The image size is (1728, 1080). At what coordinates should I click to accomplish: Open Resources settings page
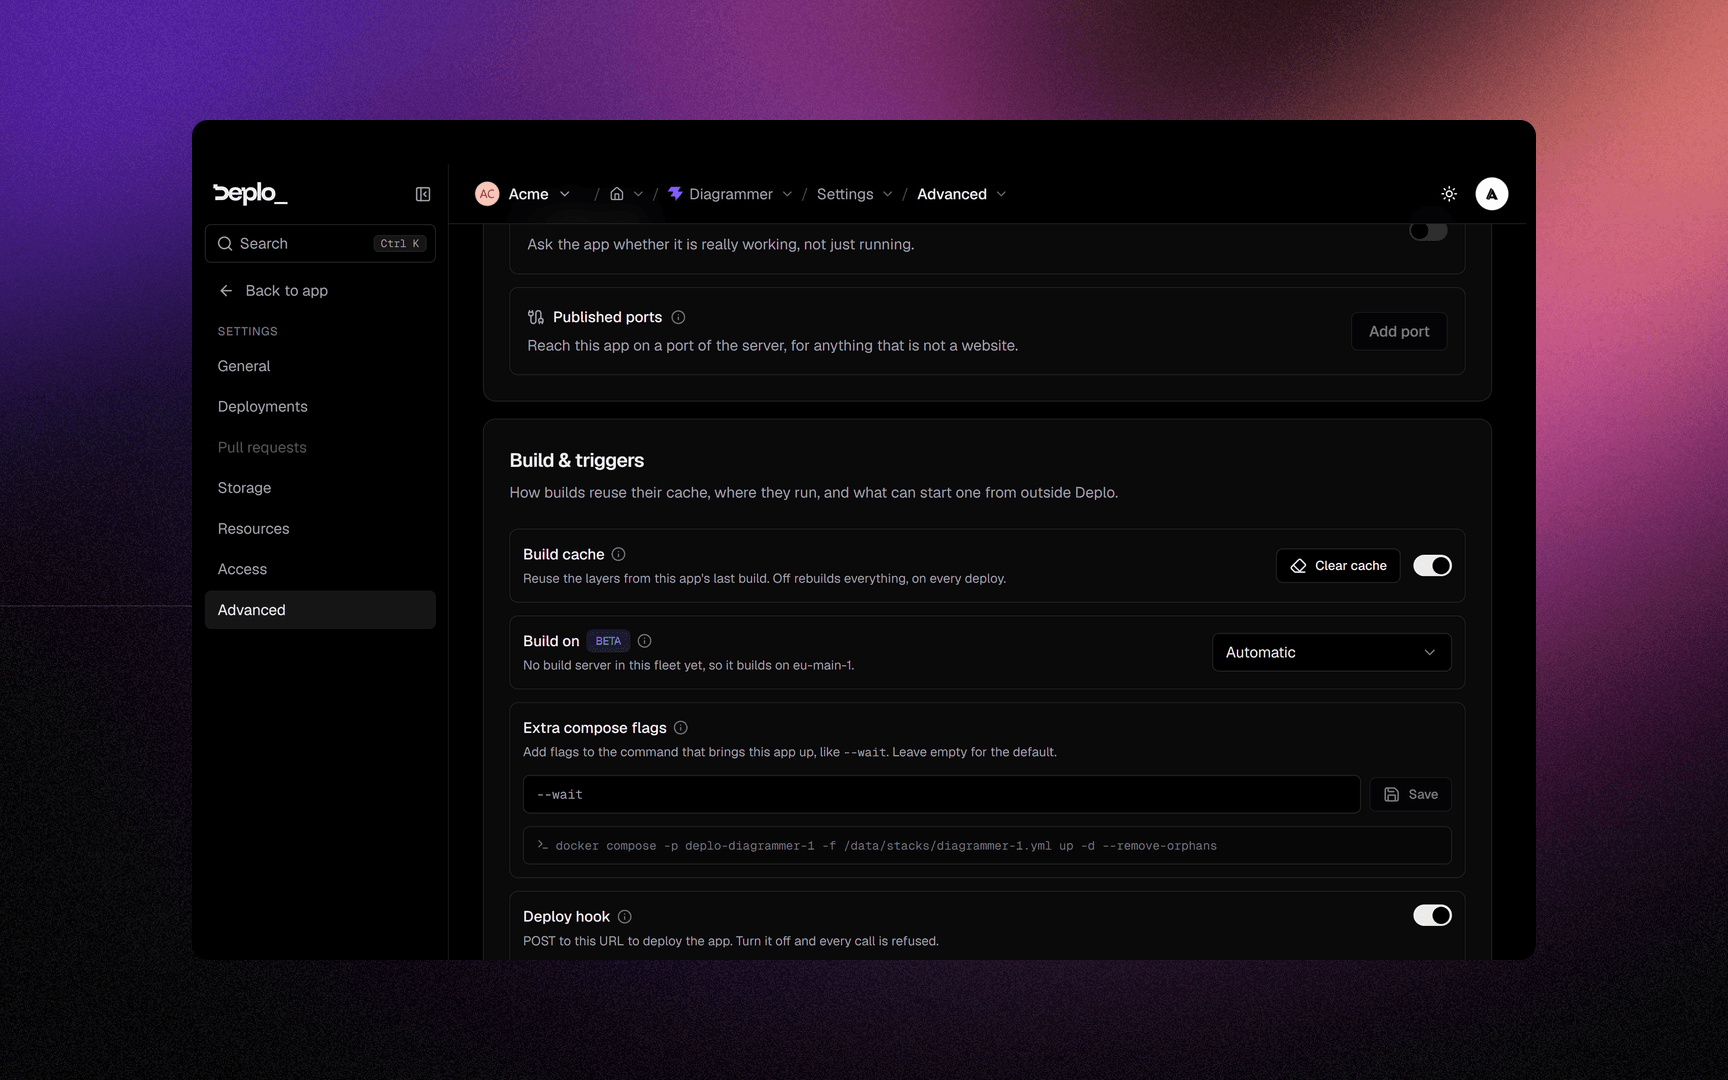[320, 529]
